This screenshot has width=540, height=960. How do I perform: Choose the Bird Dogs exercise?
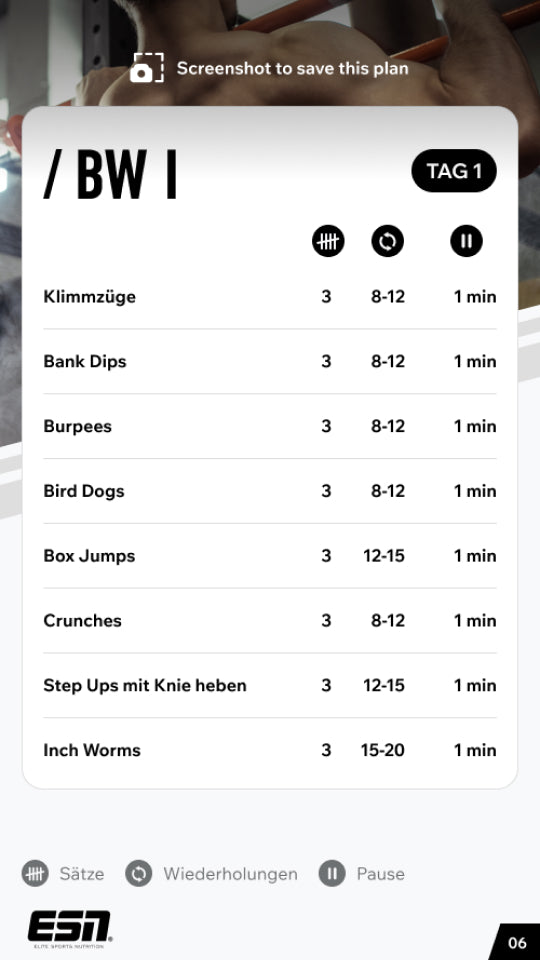tap(270, 491)
